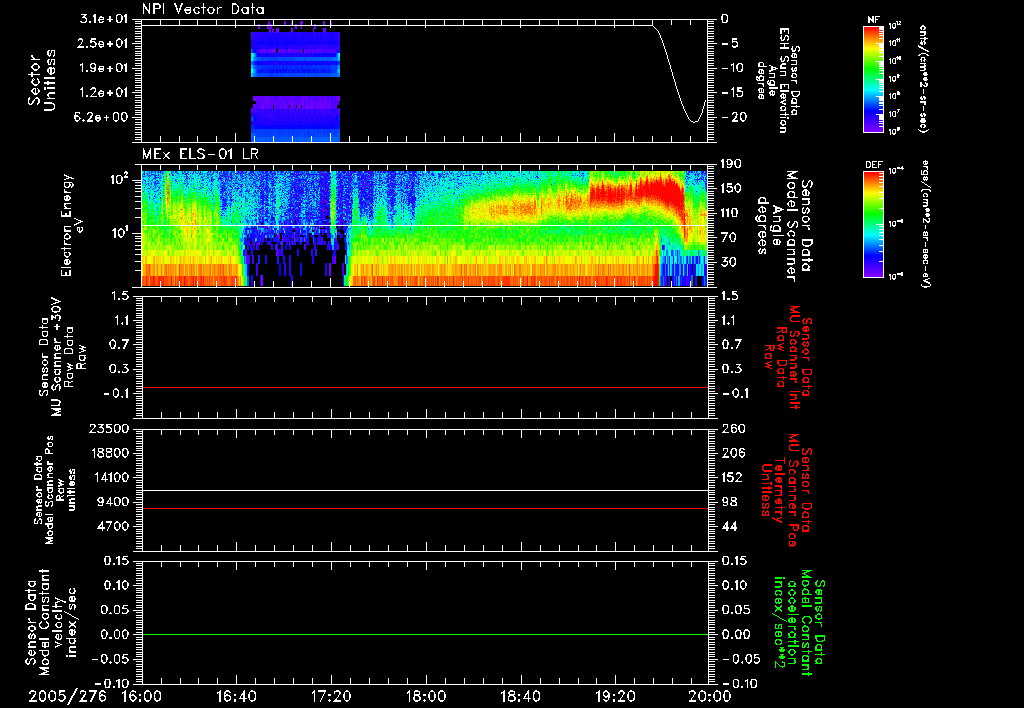Screen dimensions: 1024x708
Task: Click the upper NPI sector data block
Action: [x=295, y=54]
